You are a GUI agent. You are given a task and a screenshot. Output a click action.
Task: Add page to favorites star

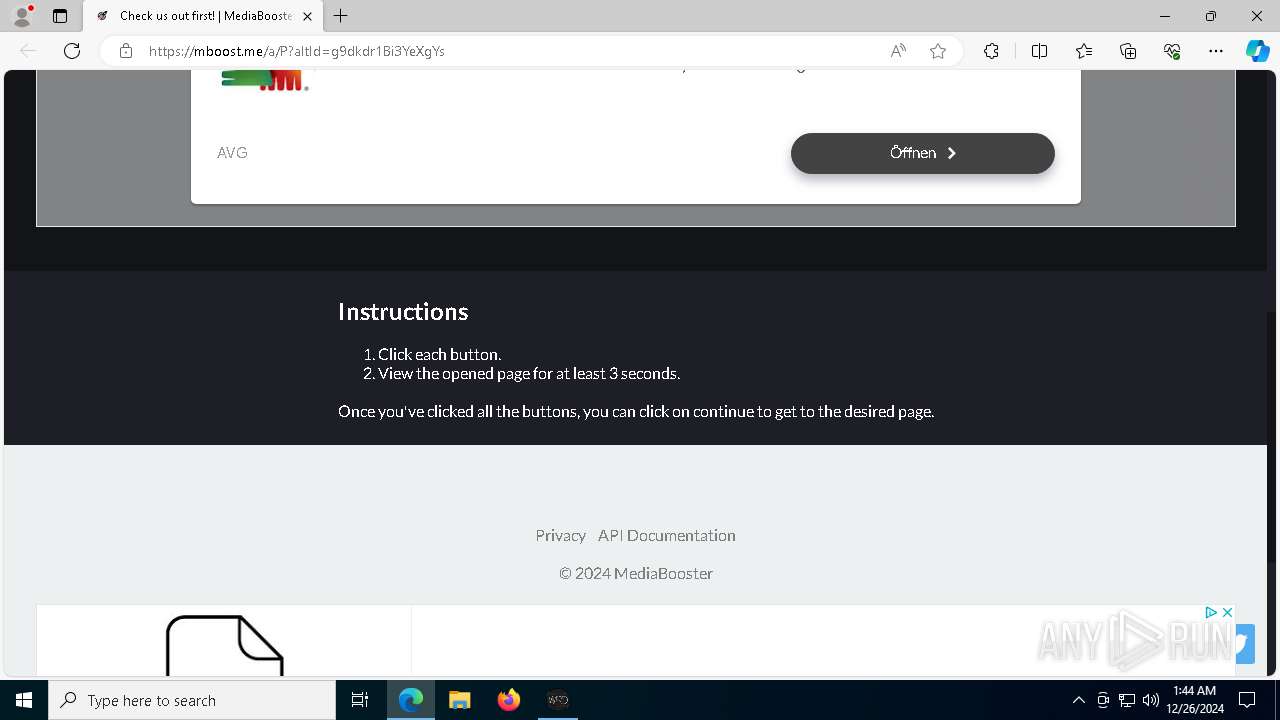[938, 51]
